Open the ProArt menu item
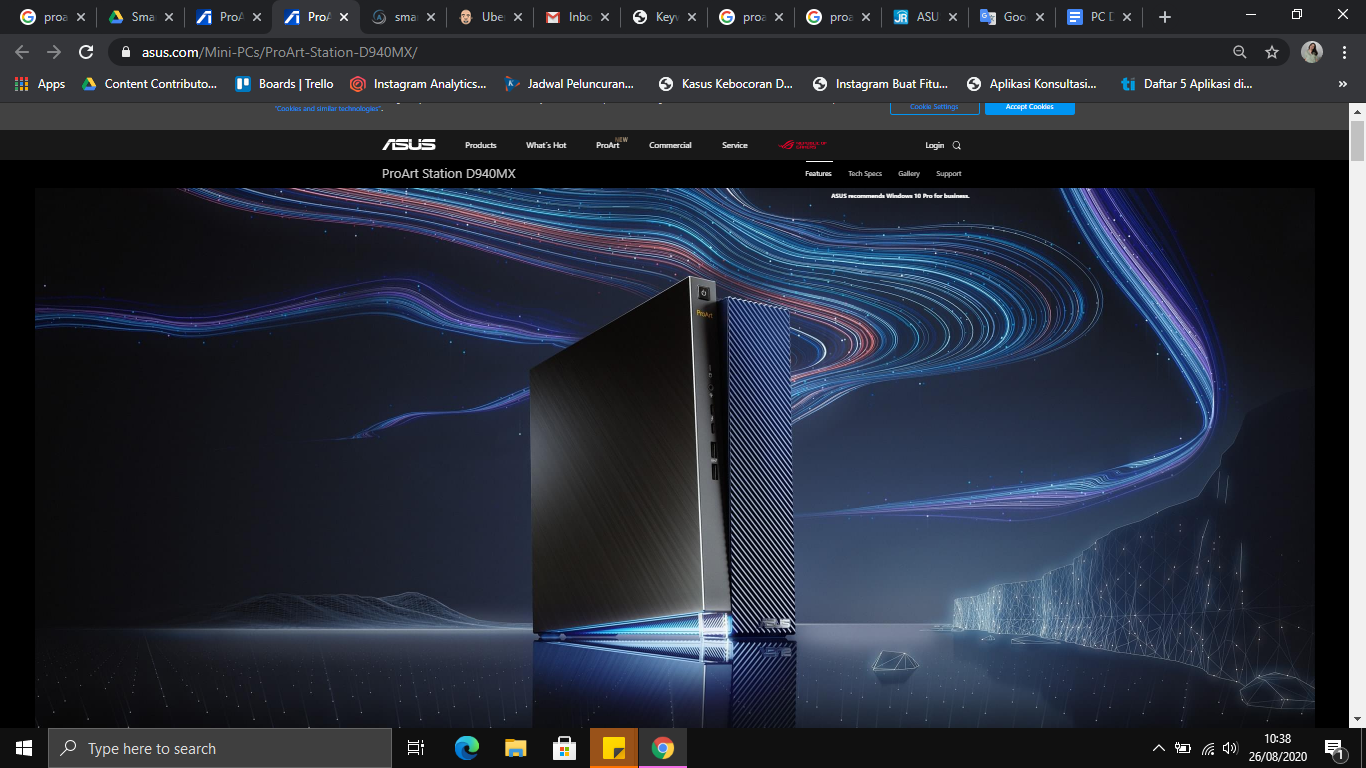 (608, 145)
